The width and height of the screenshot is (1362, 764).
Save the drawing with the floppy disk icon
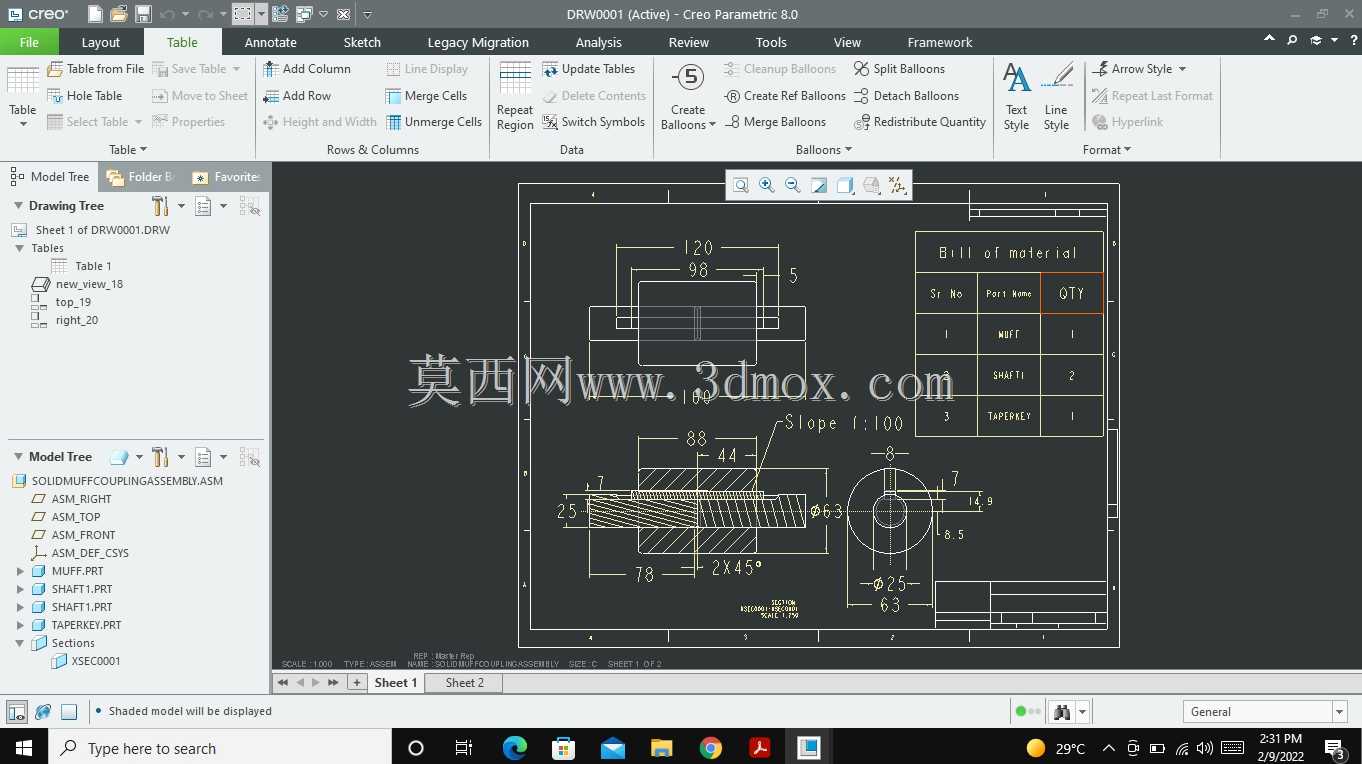pos(143,14)
